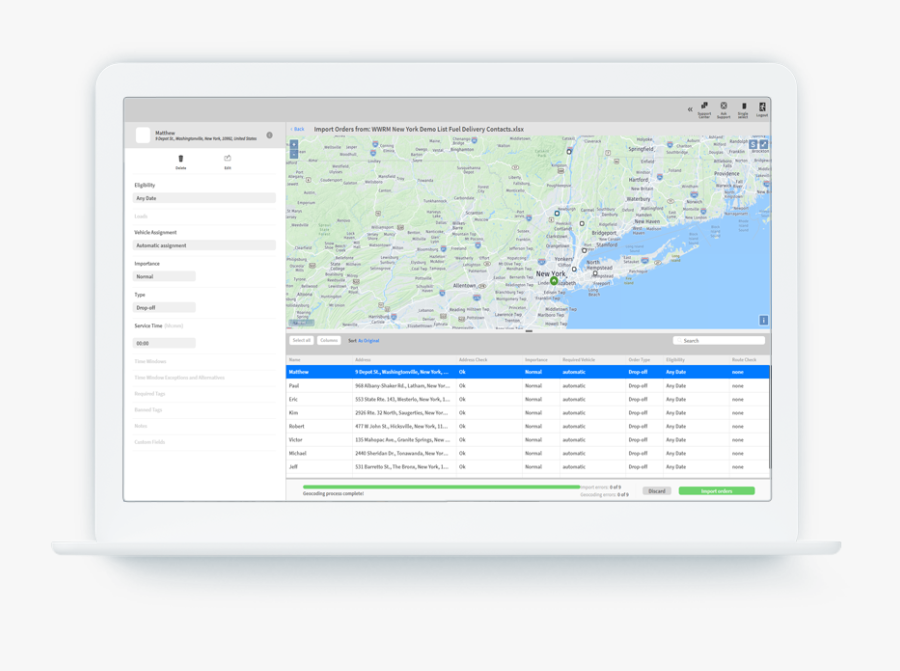Click the Edit icon in order panel

coord(227,159)
